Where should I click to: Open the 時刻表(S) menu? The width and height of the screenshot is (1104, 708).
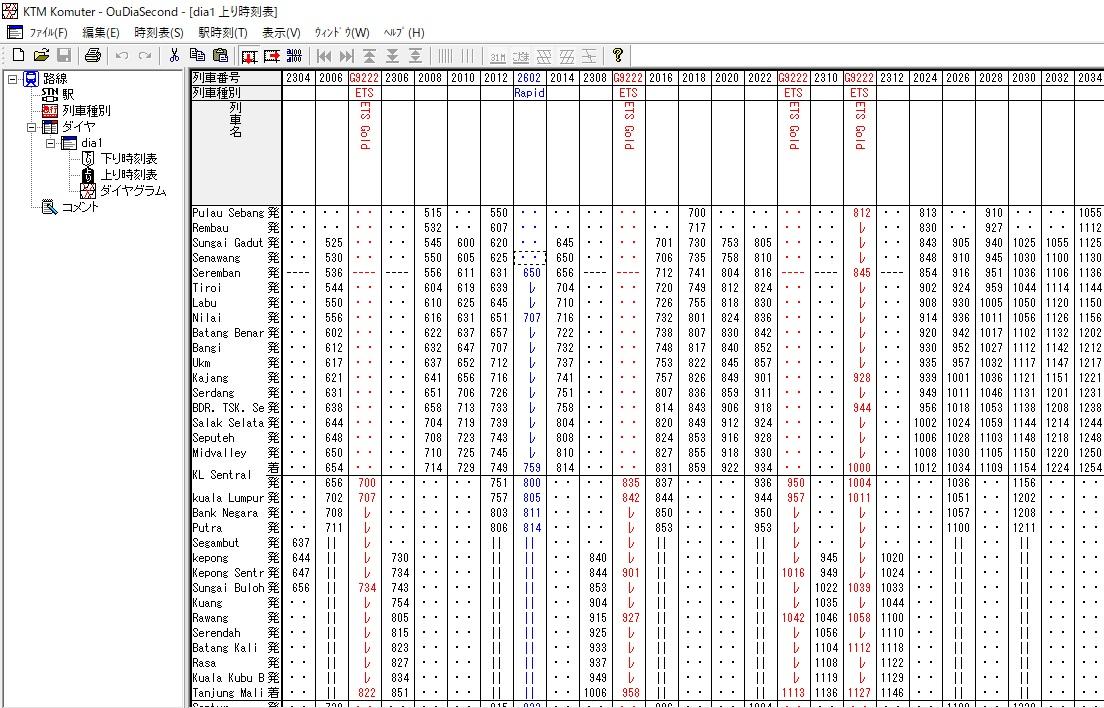tap(158, 32)
